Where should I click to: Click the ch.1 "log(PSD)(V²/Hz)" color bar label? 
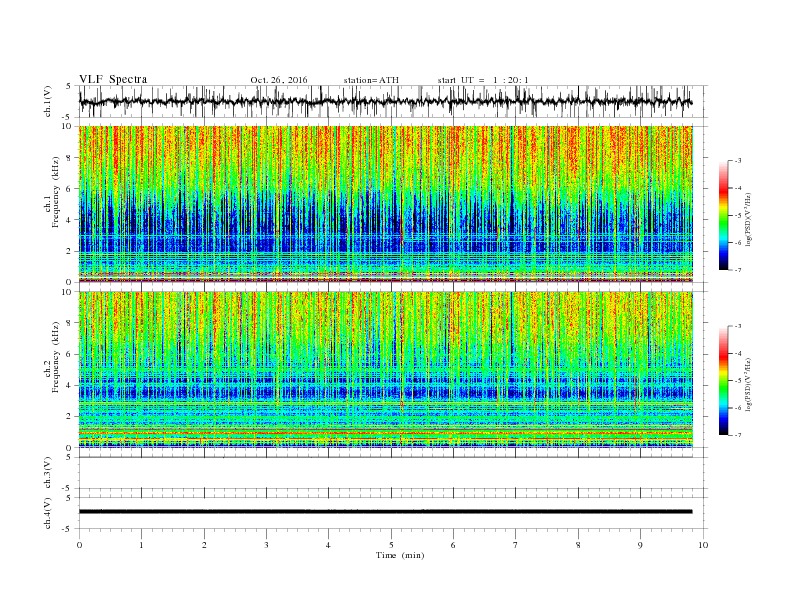pos(748,219)
